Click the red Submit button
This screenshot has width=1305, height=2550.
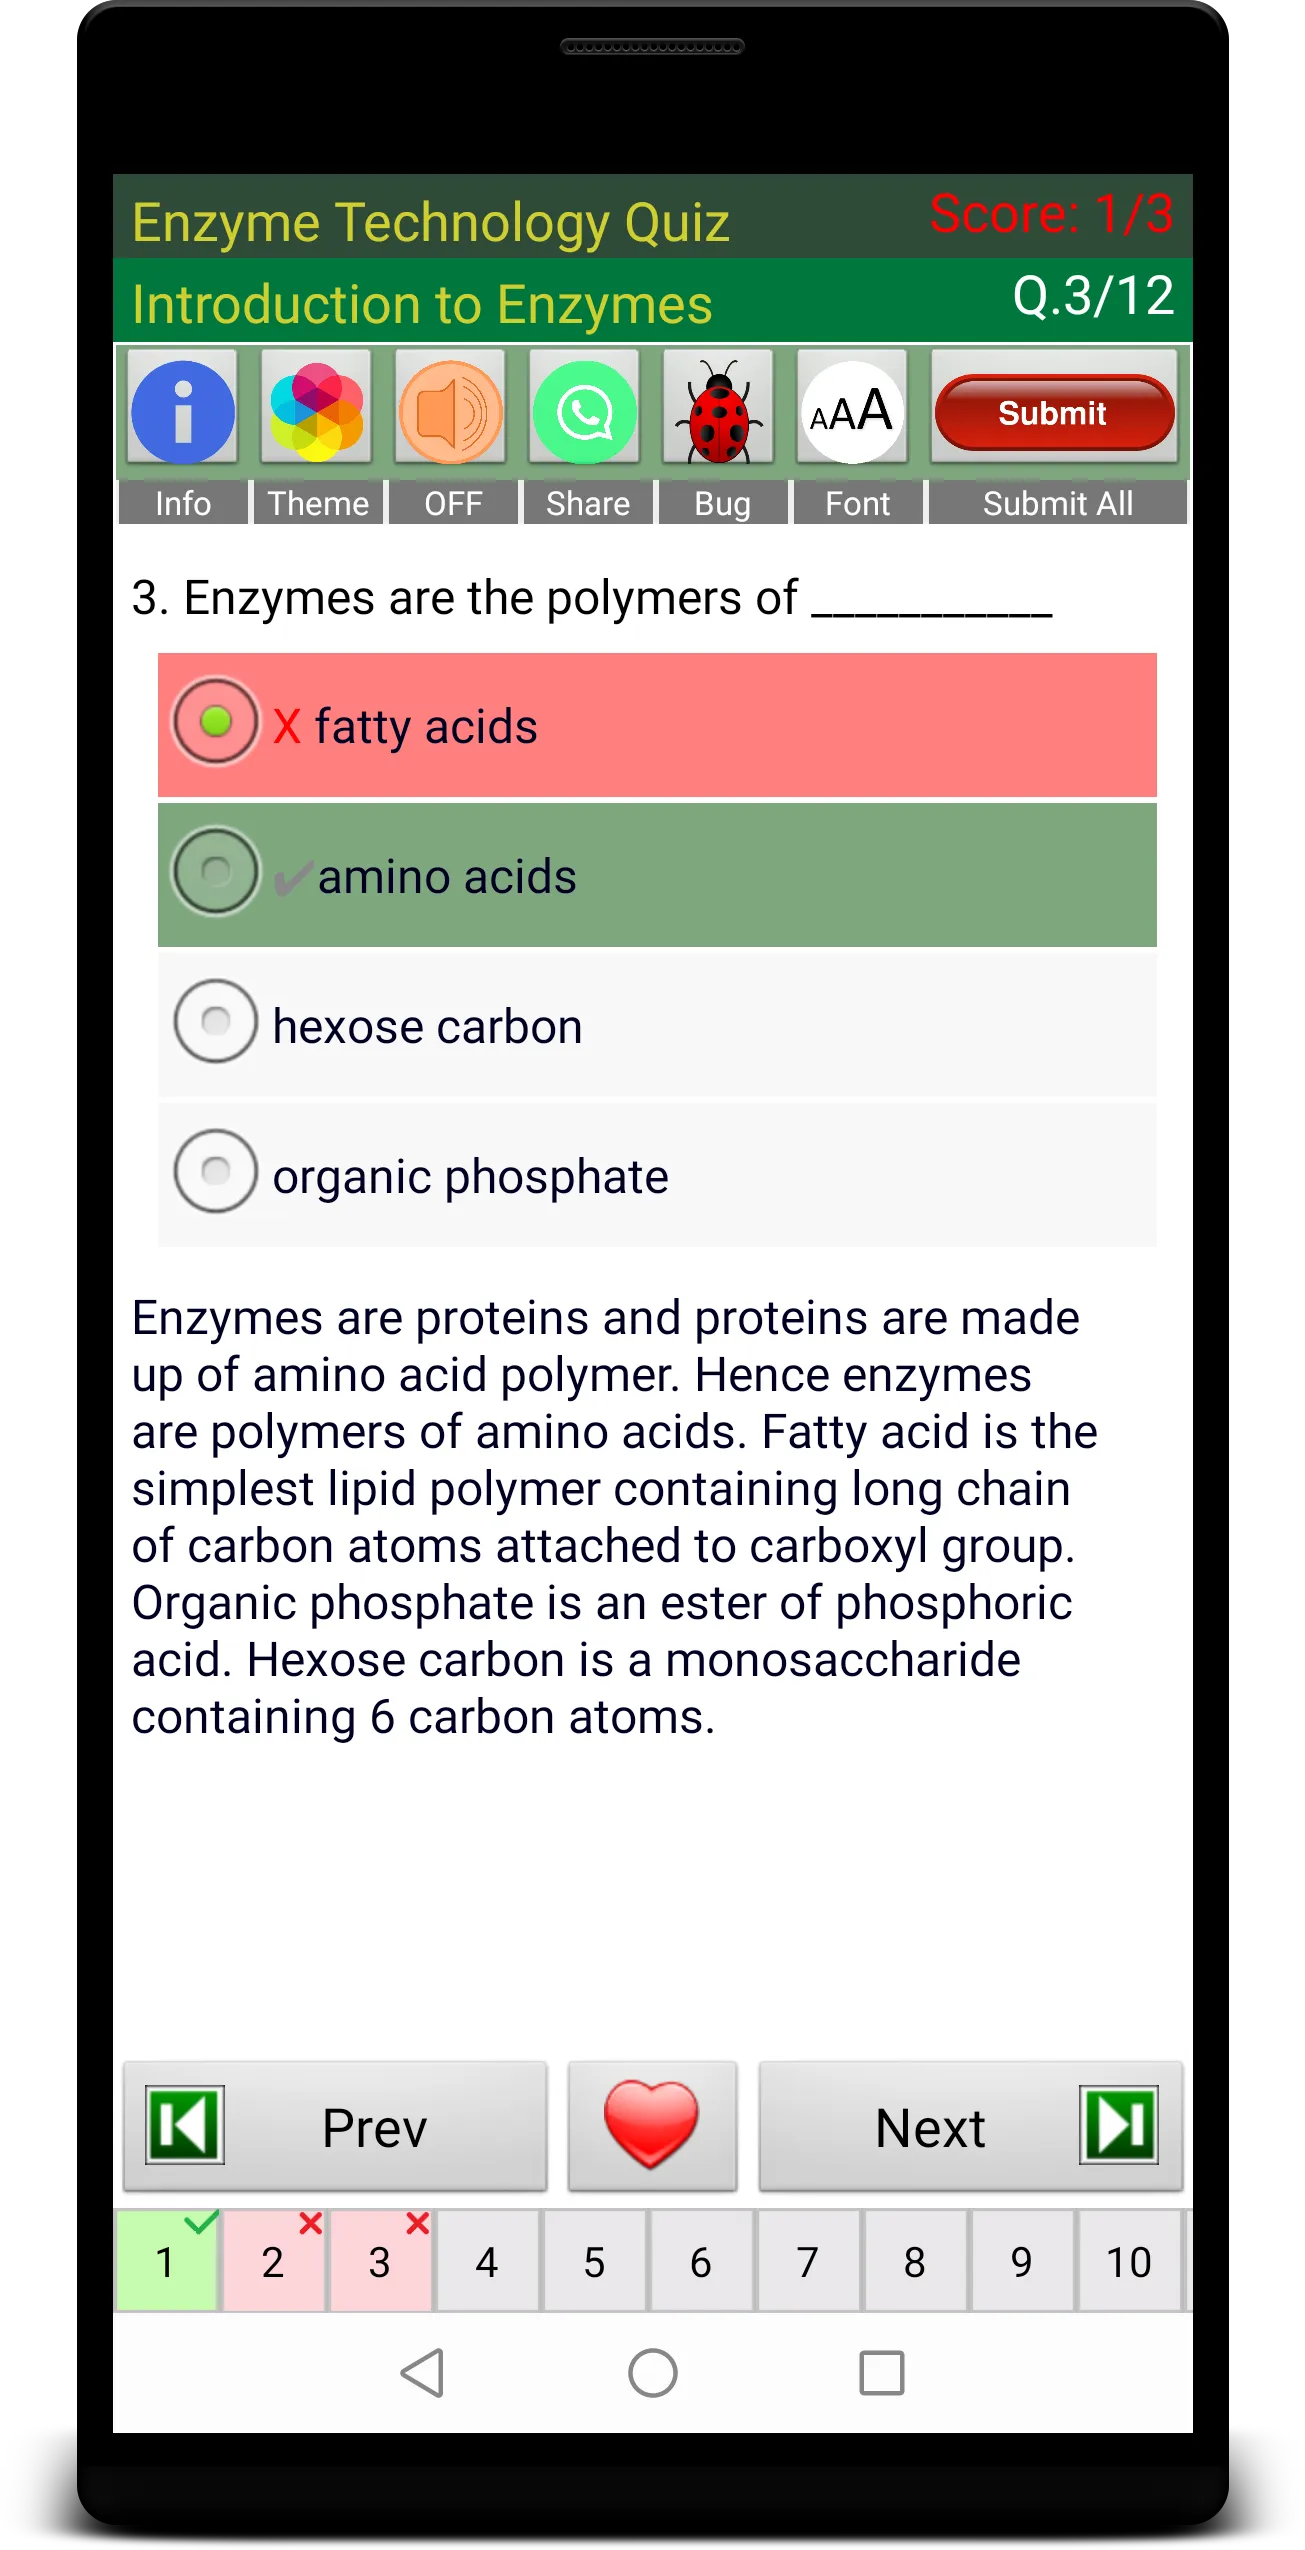(x=1054, y=411)
